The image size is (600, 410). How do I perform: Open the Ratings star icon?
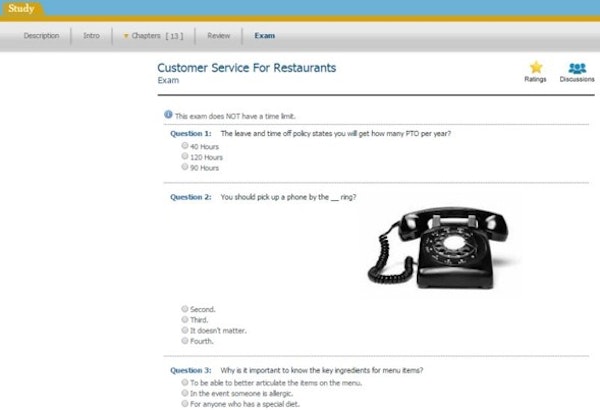(x=536, y=67)
